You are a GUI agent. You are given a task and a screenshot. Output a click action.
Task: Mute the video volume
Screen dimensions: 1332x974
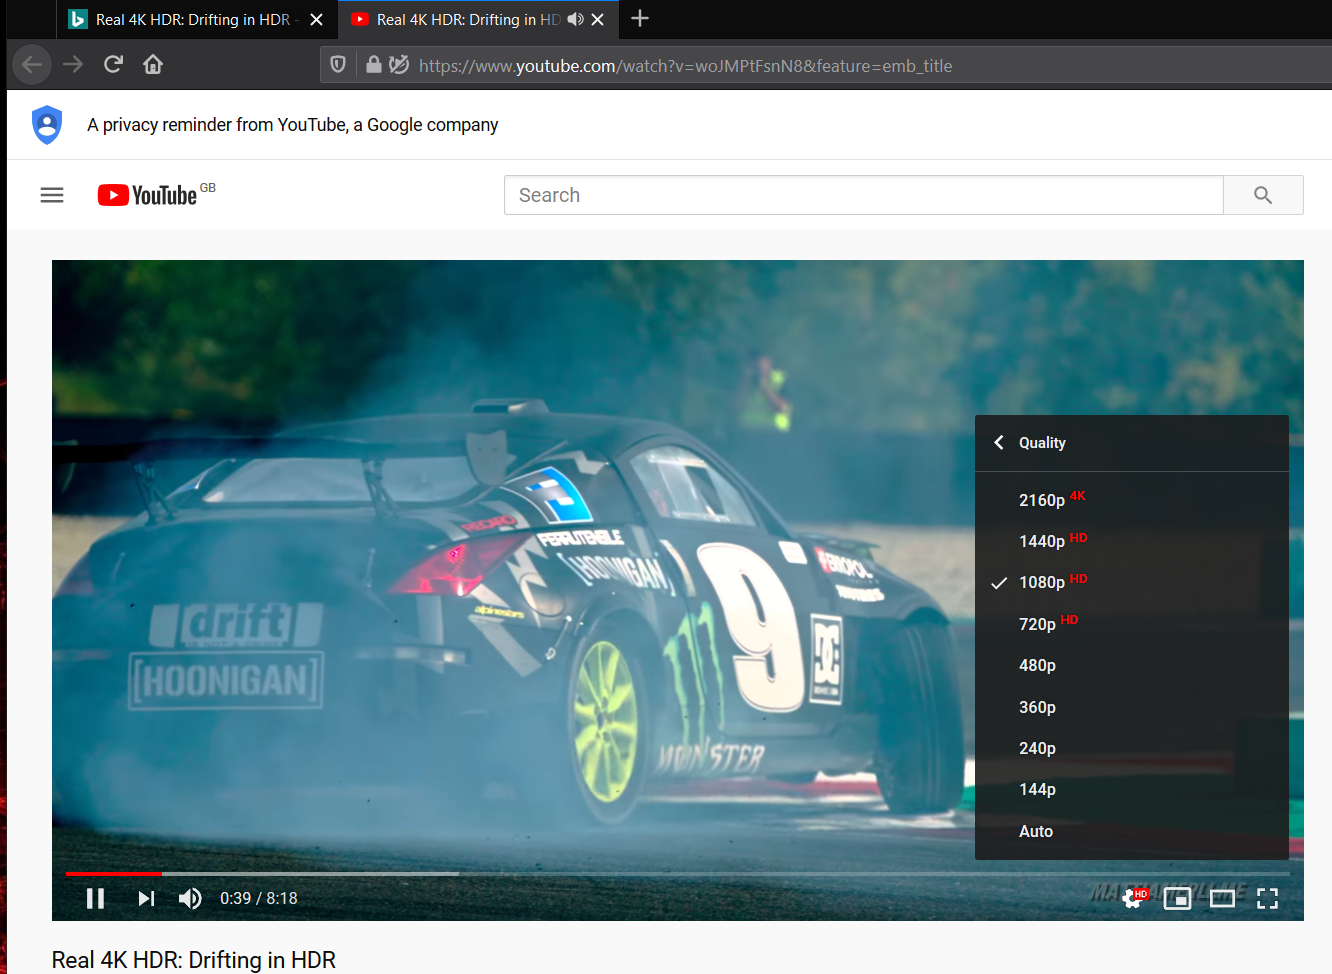click(190, 898)
